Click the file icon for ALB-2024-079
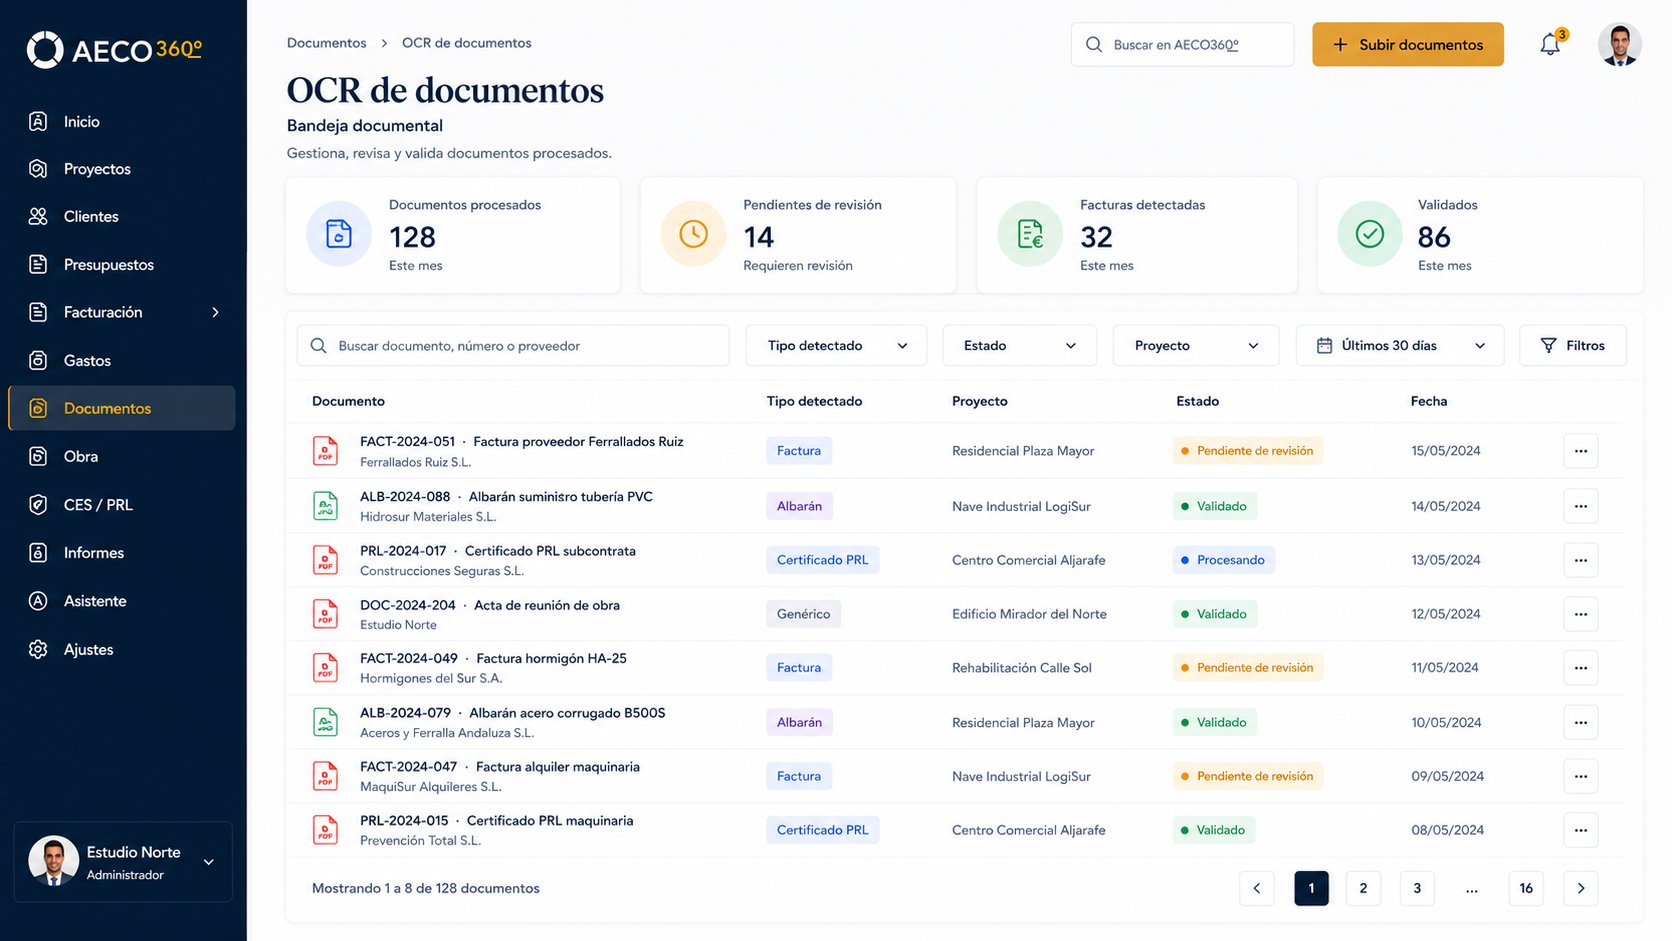This screenshot has height=941, width=1672. [326, 722]
